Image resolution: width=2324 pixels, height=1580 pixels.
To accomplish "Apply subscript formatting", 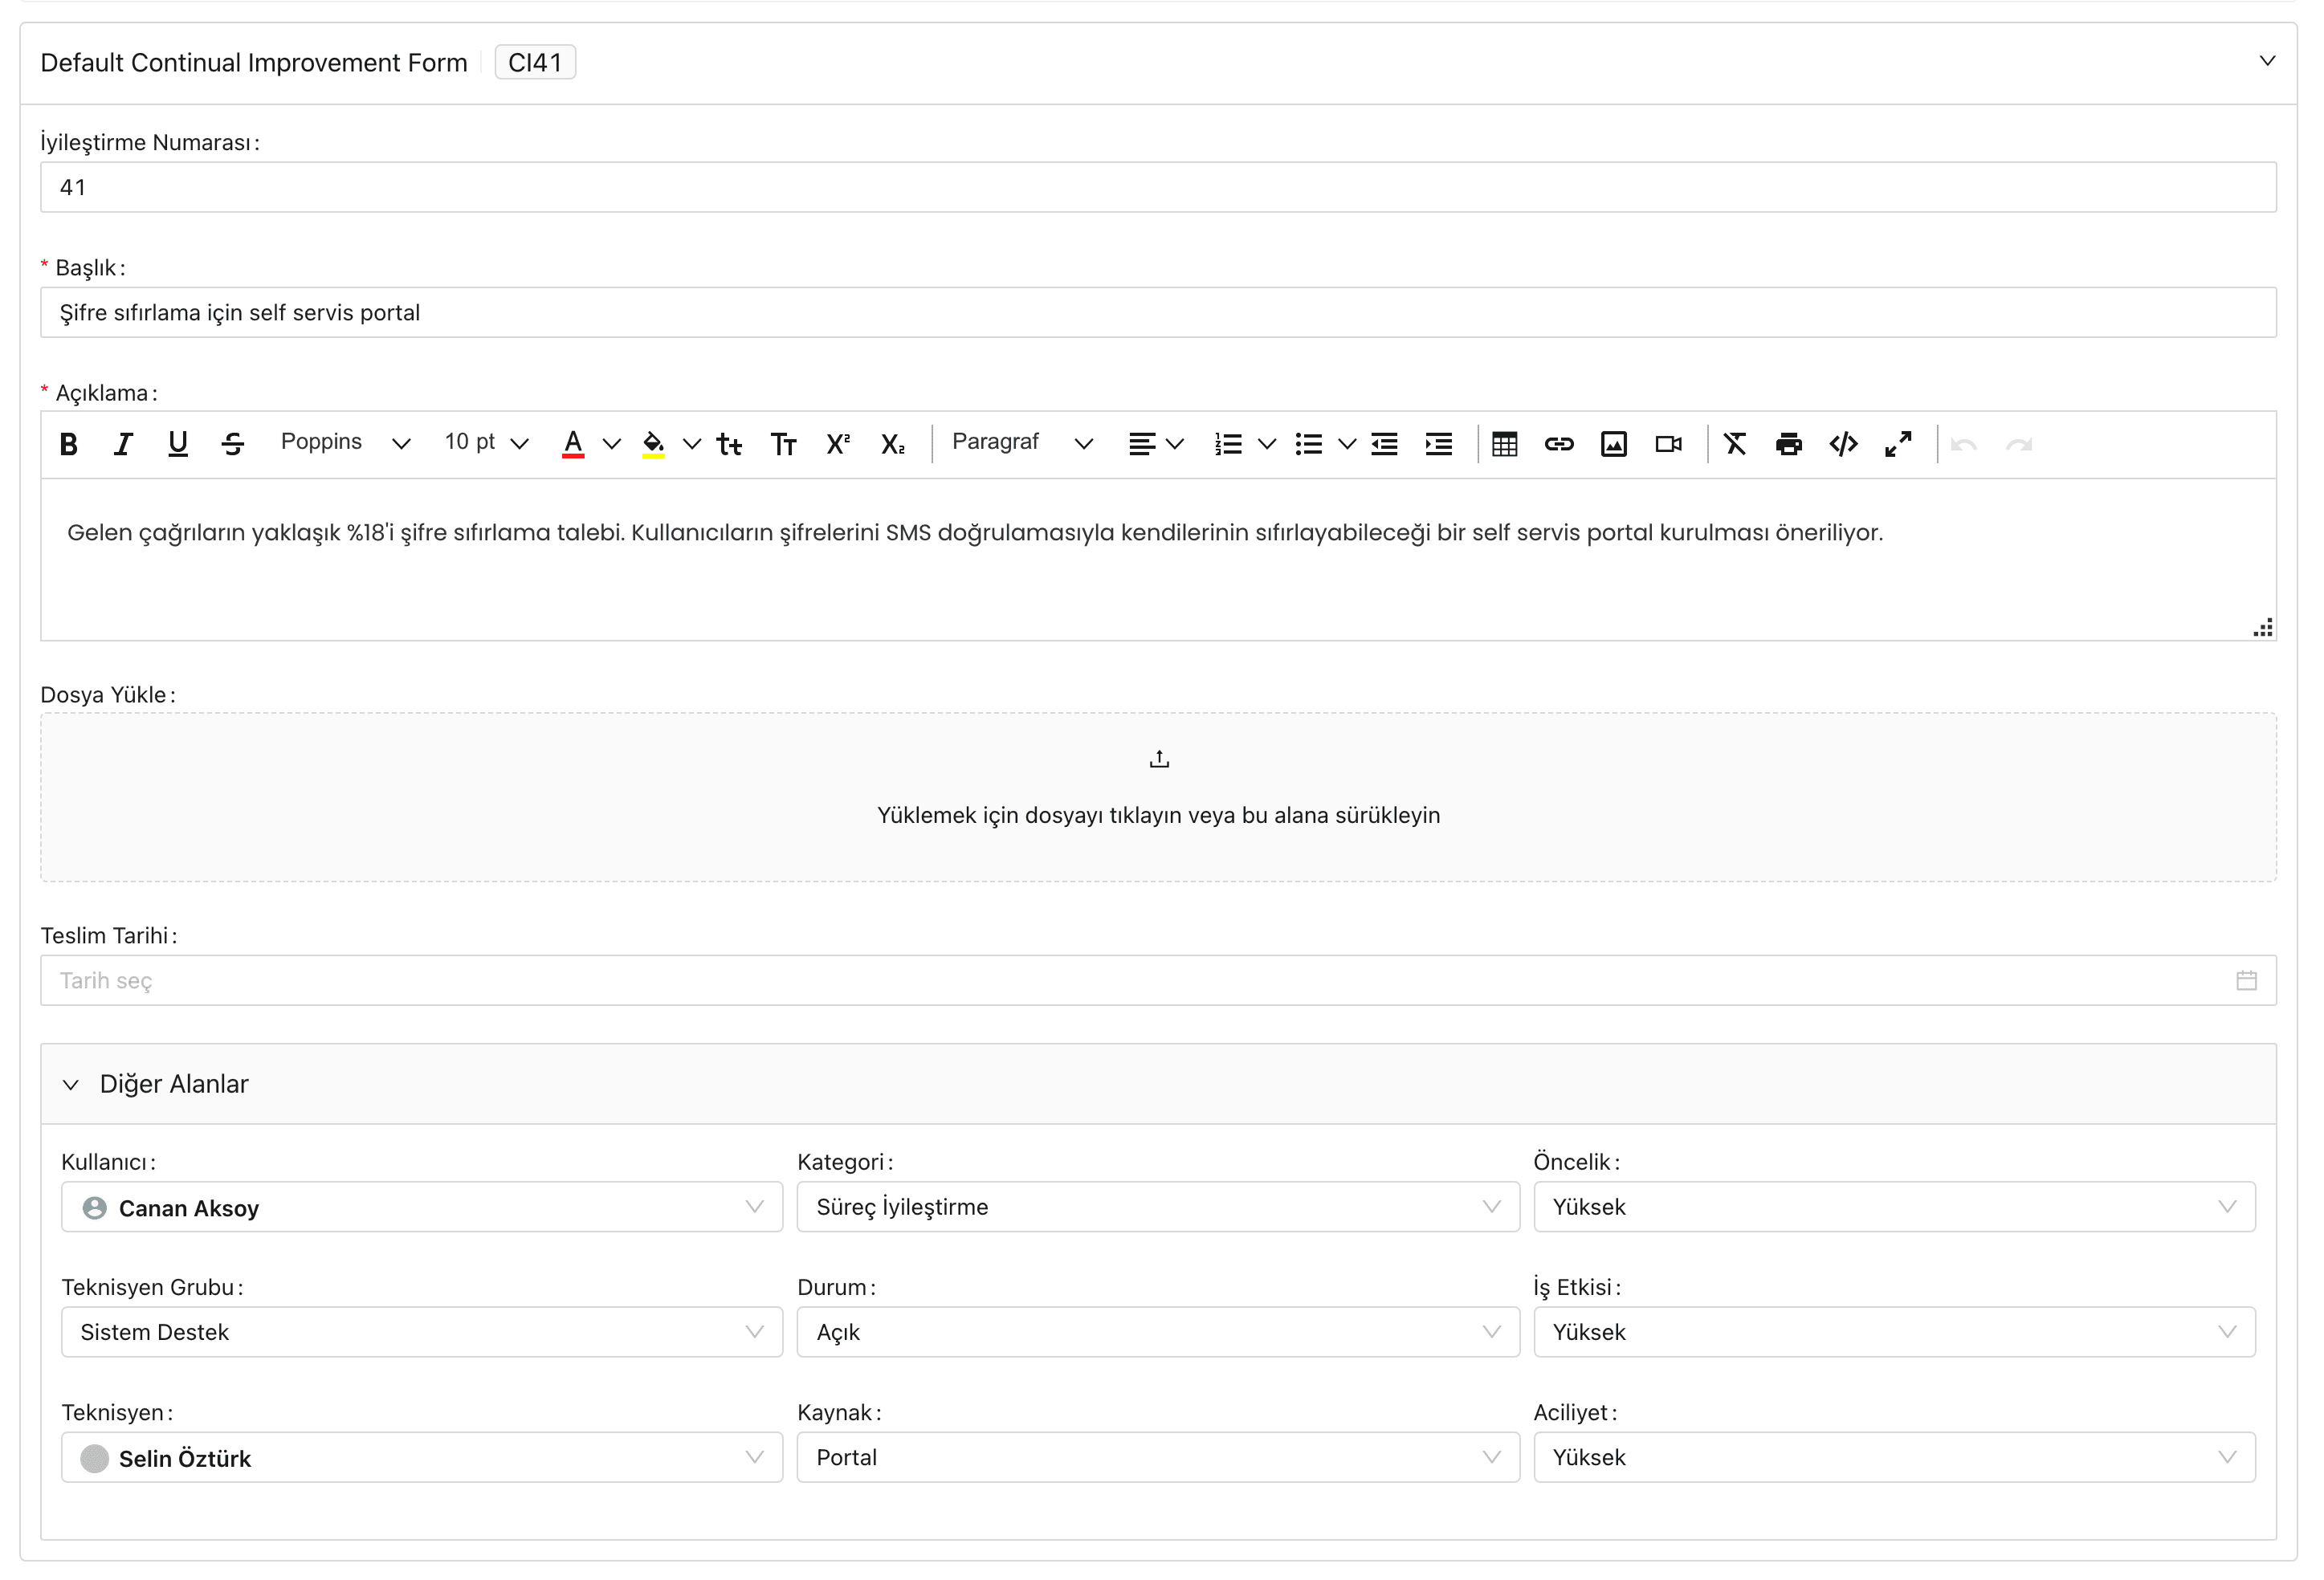I will (893, 444).
